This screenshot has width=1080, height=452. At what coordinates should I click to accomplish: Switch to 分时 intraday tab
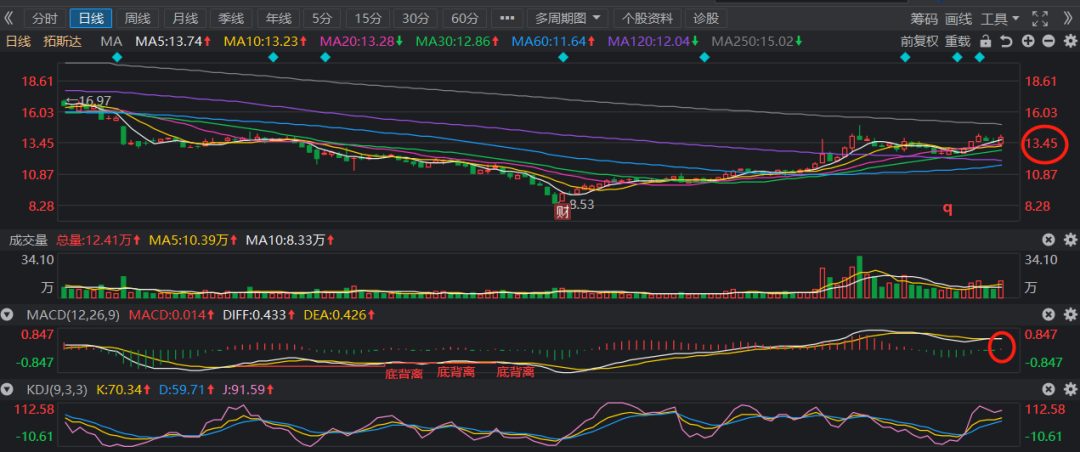click(x=44, y=18)
